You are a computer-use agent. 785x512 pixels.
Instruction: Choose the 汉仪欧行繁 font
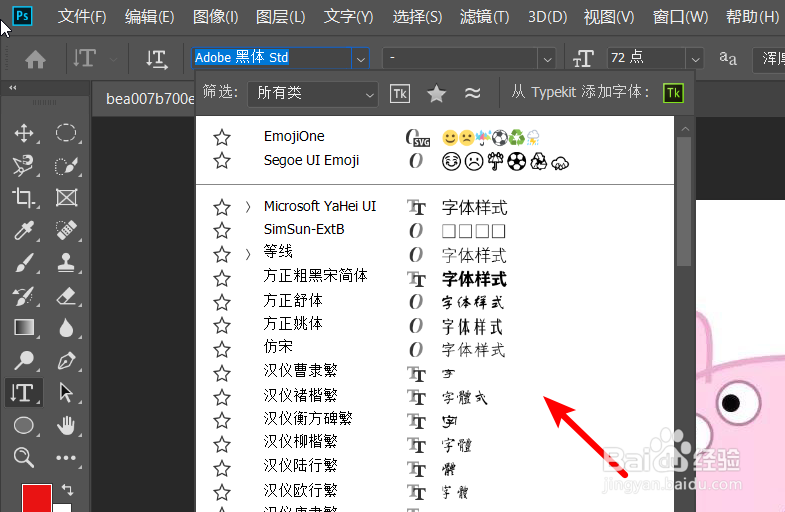point(300,491)
